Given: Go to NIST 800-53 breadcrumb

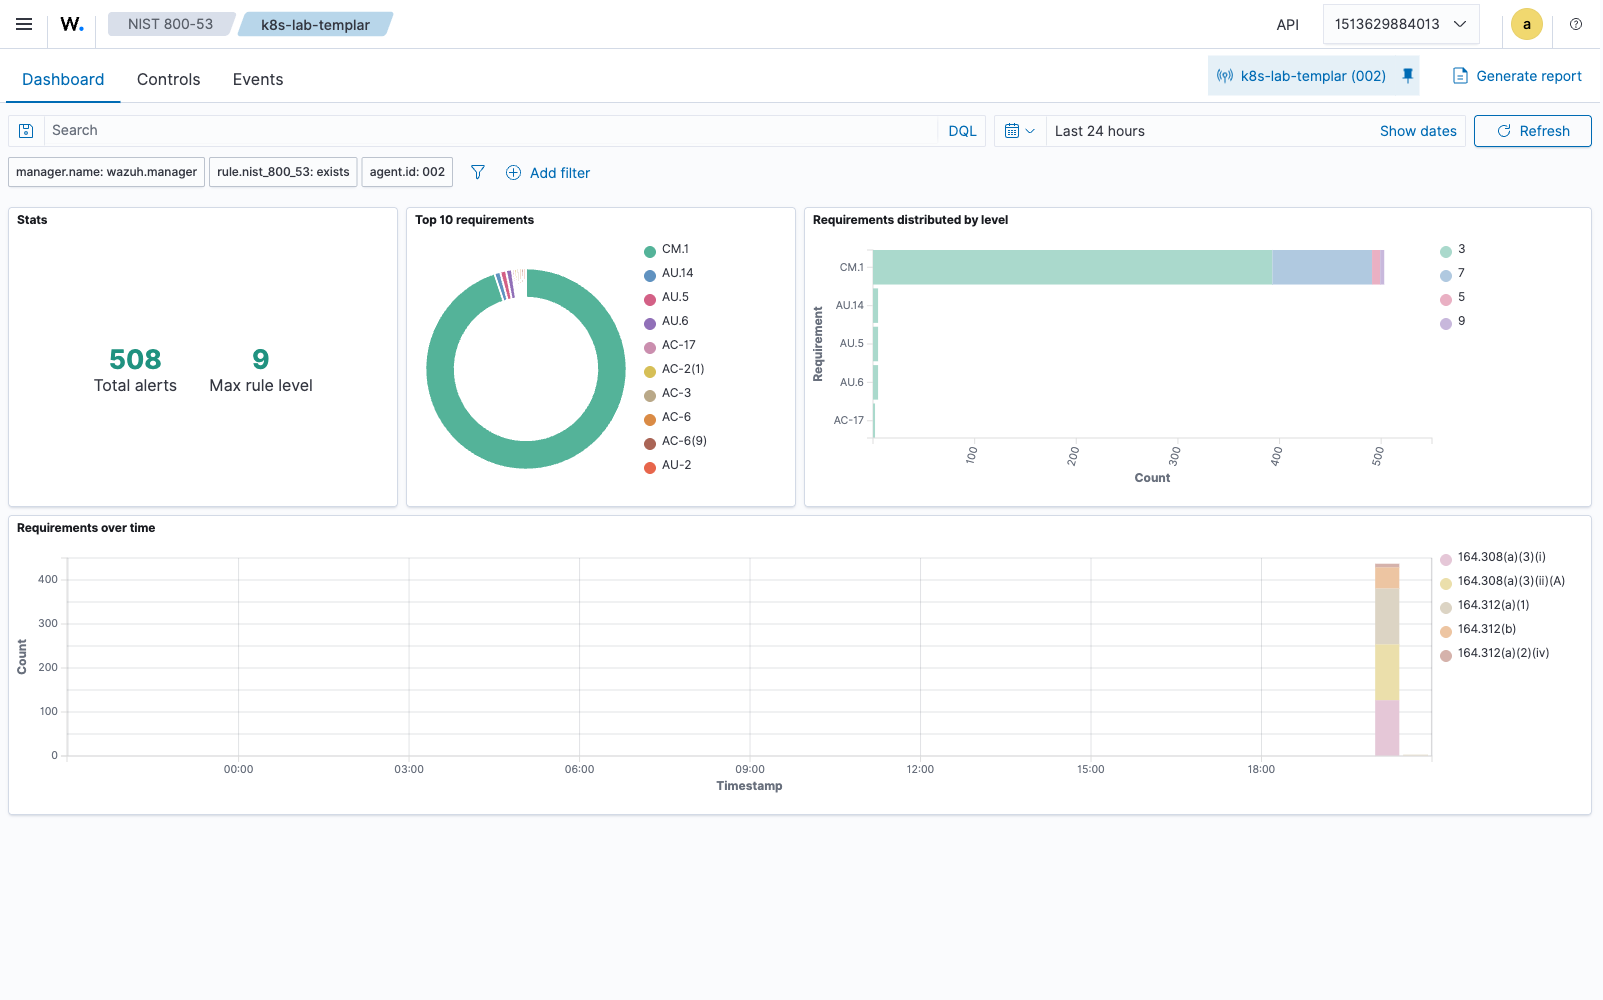Looking at the screenshot, I should [x=170, y=24].
